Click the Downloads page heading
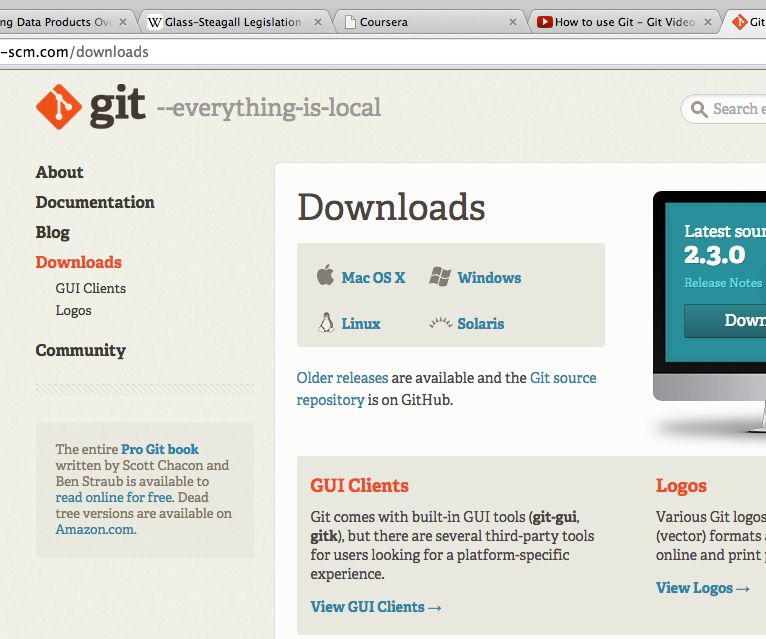 [391, 207]
